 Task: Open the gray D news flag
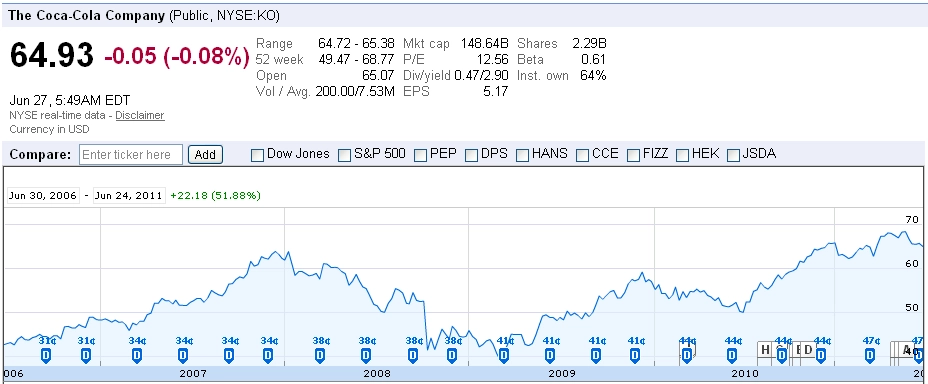(x=808, y=349)
